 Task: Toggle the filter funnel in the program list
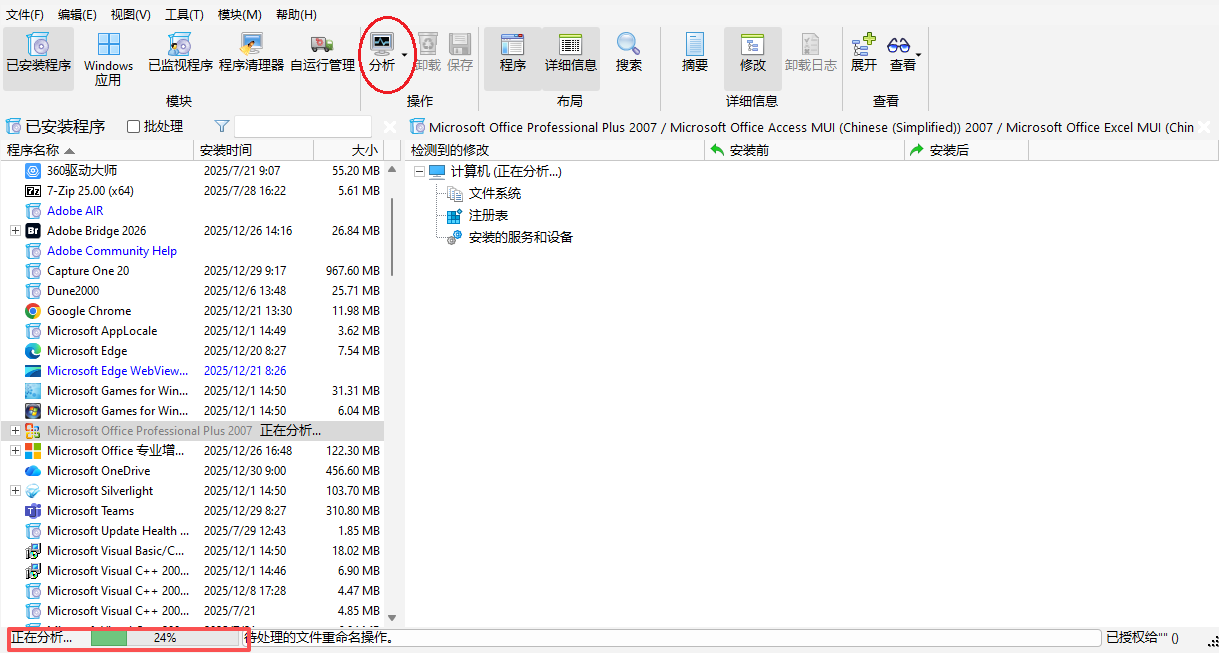click(220, 126)
